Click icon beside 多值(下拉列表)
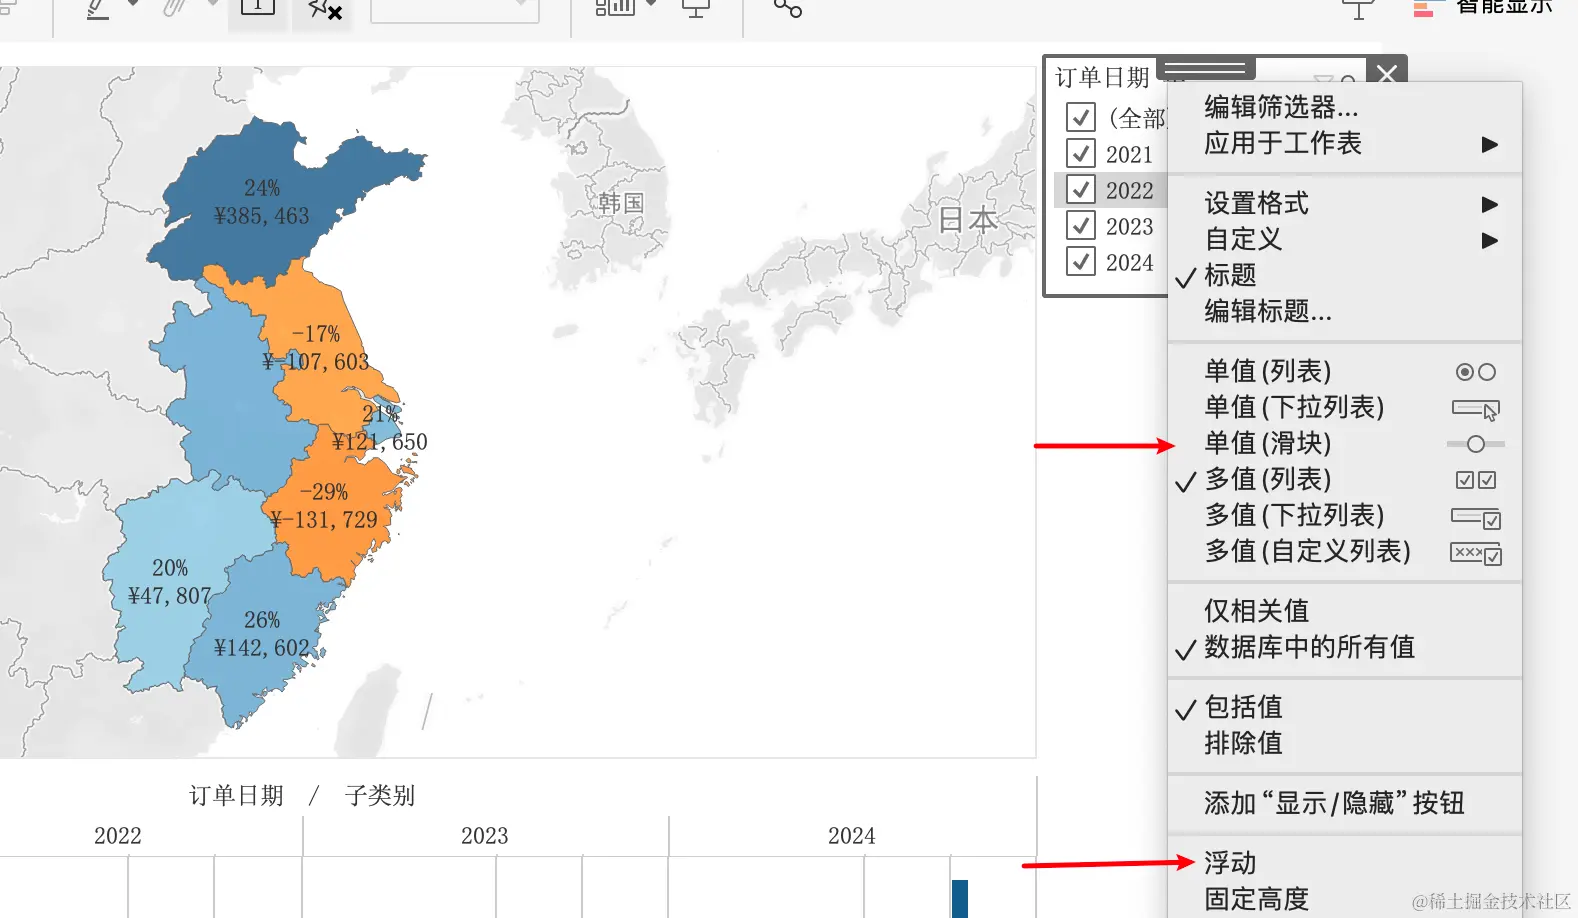1578x918 pixels. coord(1476,518)
